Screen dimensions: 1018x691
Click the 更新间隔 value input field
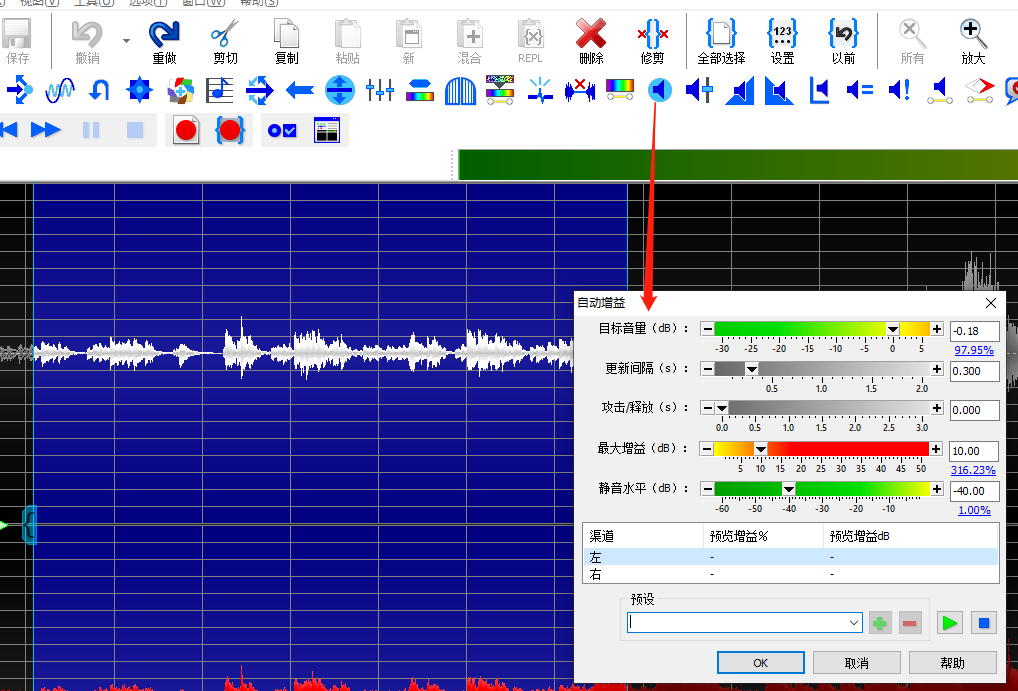click(974, 371)
